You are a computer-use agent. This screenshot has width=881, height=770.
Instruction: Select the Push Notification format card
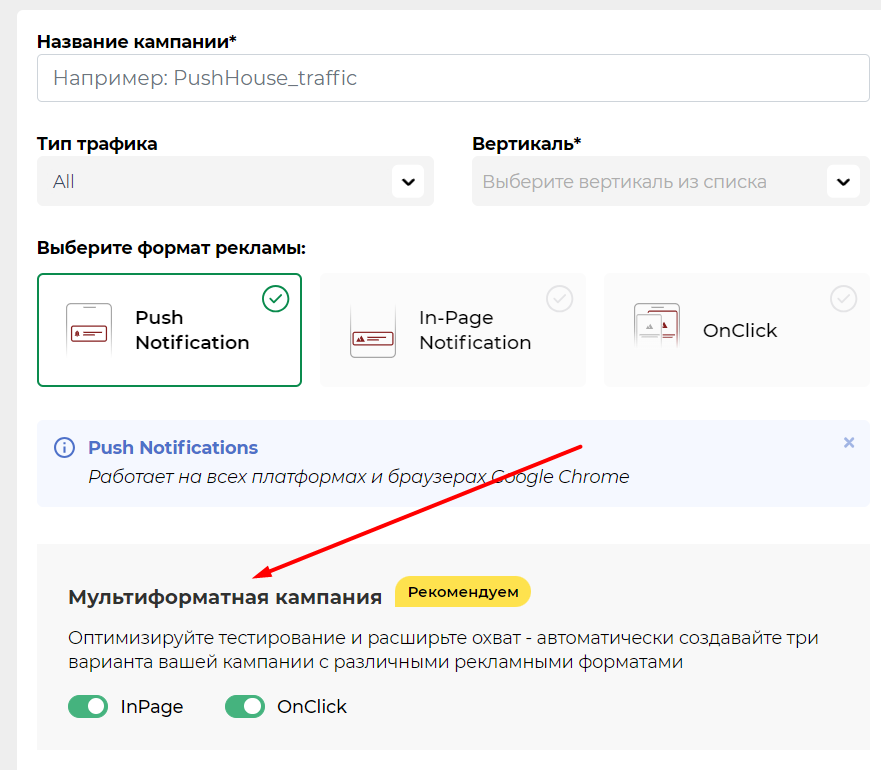point(169,330)
